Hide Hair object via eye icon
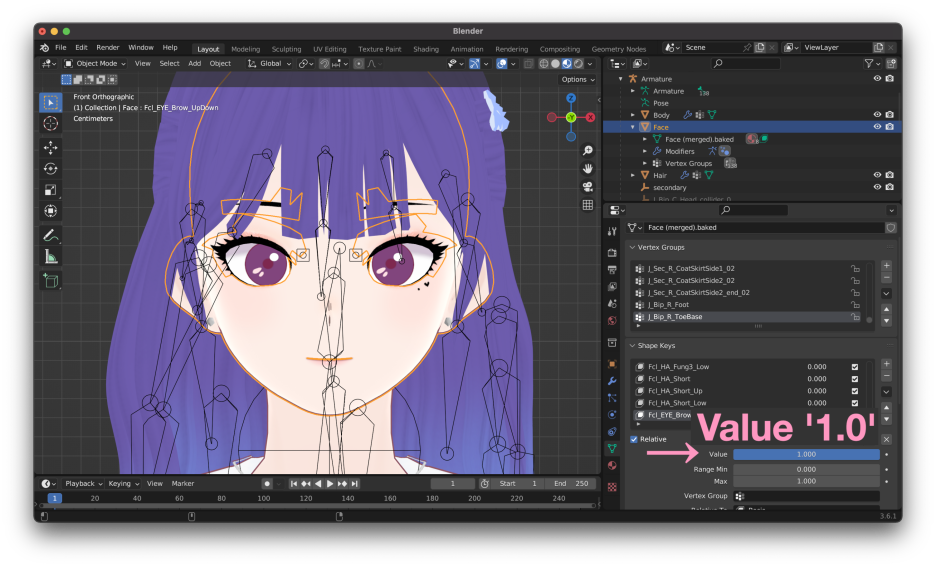The height and width of the screenshot is (567, 936). pos(877,175)
